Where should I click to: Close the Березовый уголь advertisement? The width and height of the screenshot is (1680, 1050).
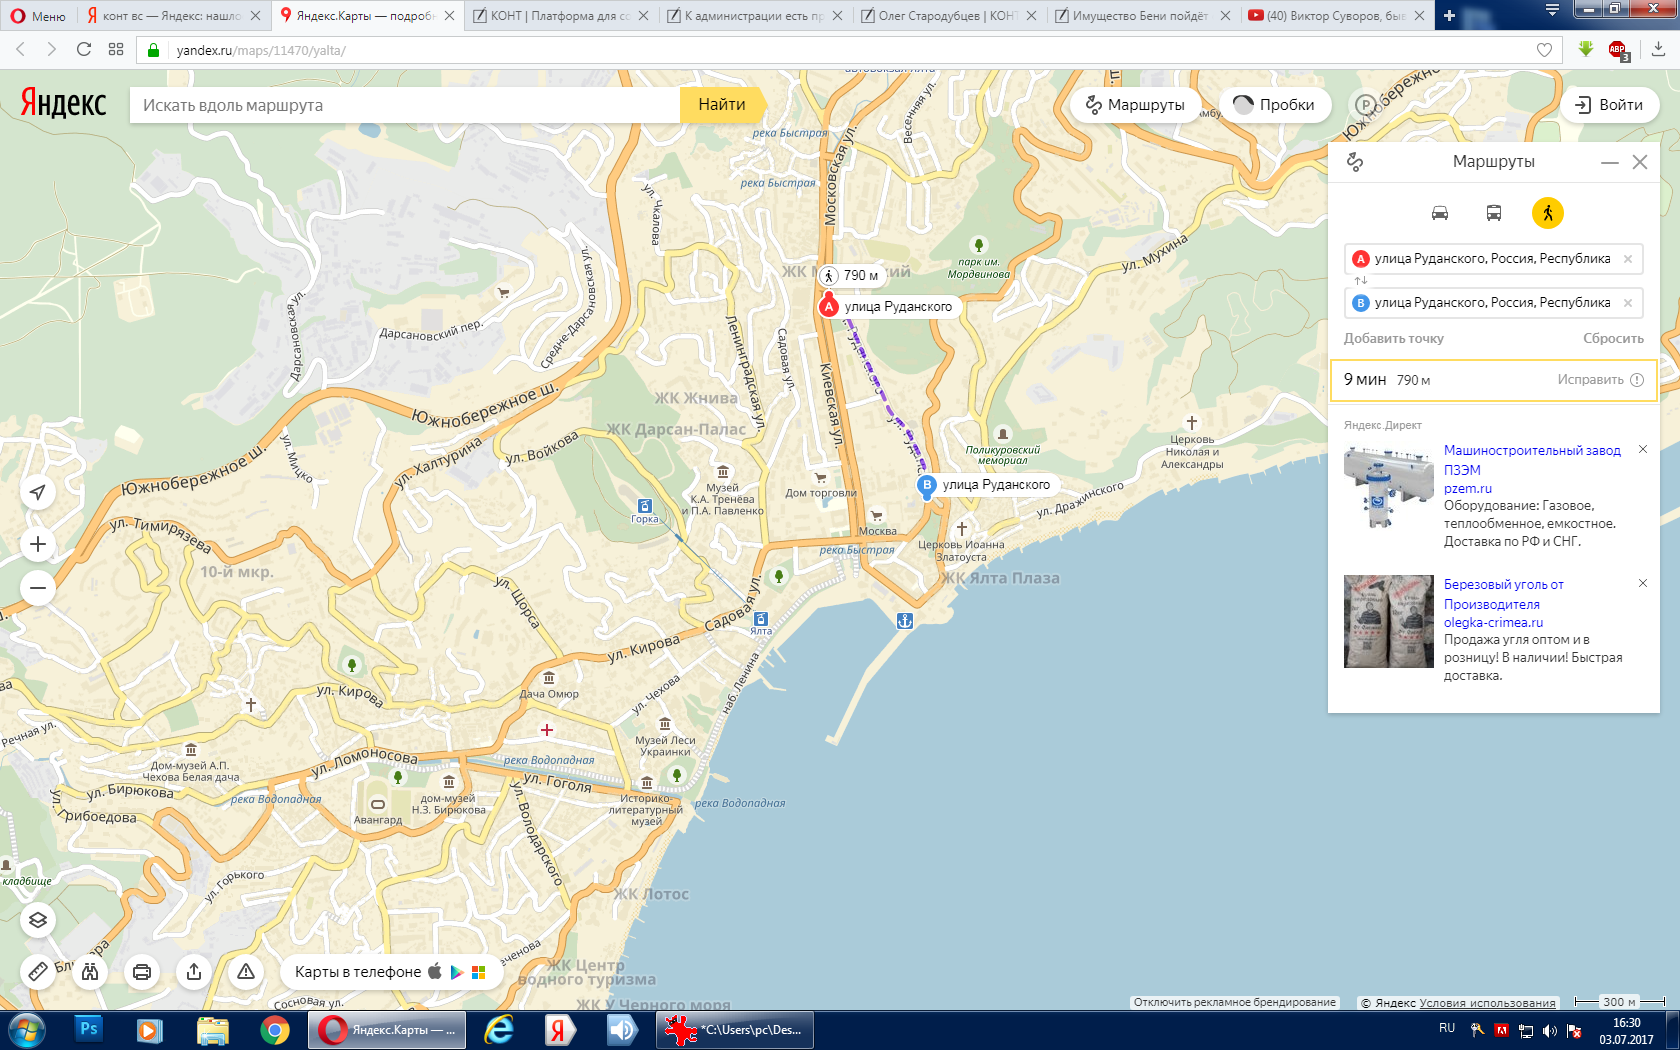pyautogui.click(x=1643, y=584)
